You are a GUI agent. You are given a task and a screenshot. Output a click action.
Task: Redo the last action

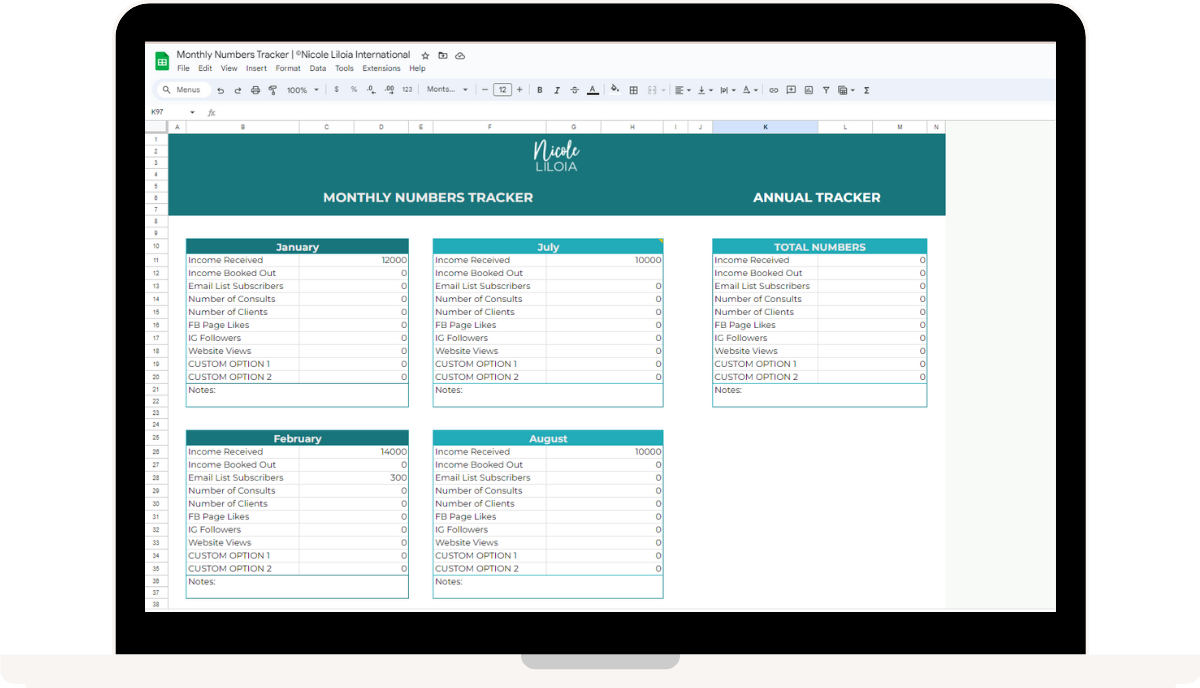pyautogui.click(x=237, y=90)
